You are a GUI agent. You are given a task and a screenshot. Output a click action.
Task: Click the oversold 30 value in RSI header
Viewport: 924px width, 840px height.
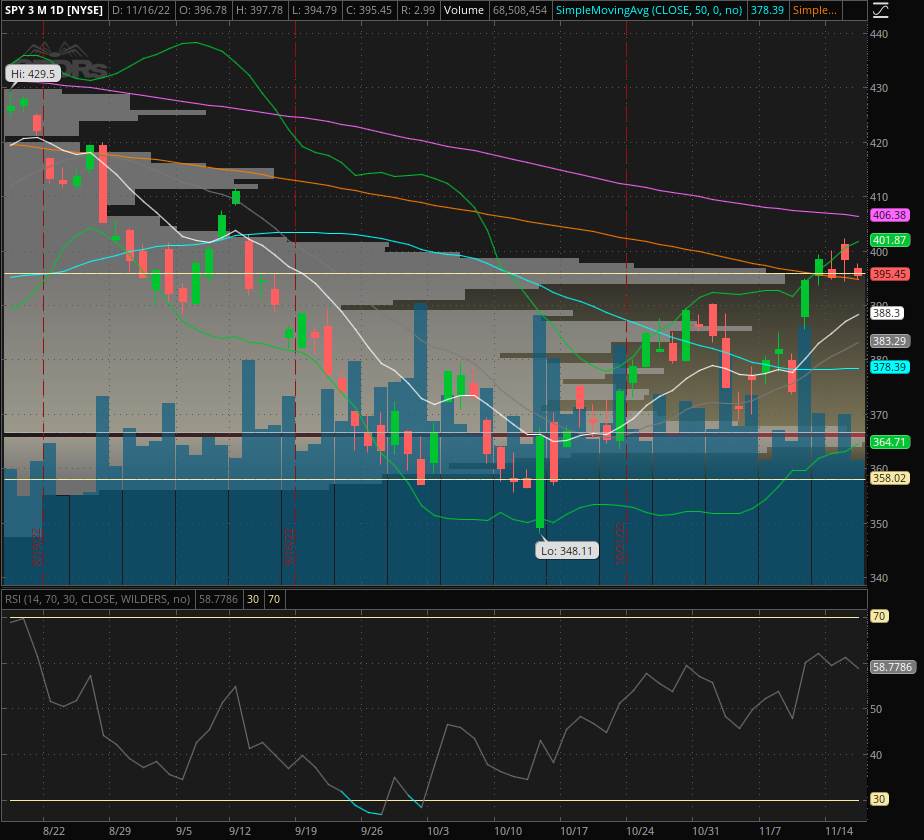253,599
